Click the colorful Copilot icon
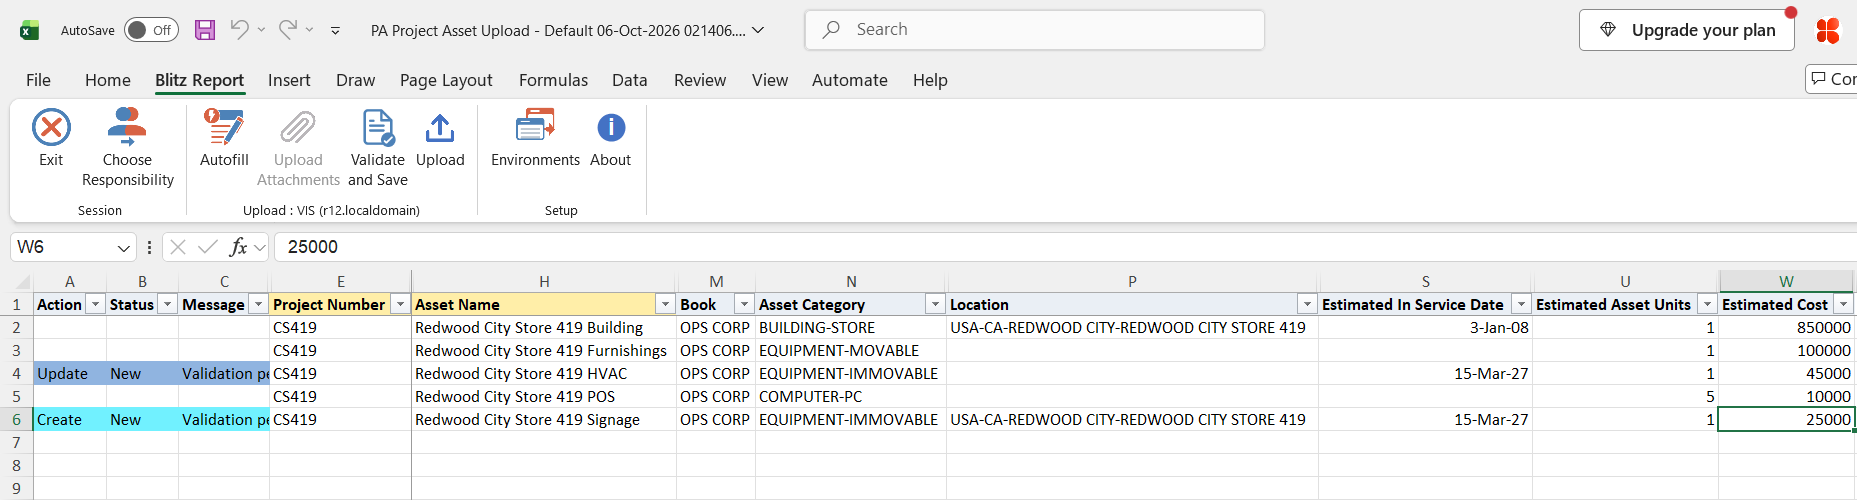This screenshot has height=500, width=1857. pos(1828,30)
